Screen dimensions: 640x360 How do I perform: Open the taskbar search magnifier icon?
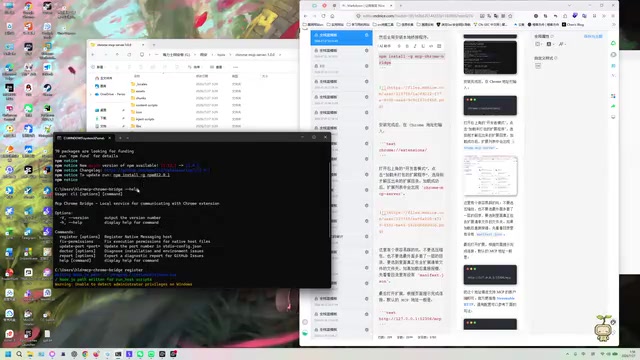[x=19, y=354]
